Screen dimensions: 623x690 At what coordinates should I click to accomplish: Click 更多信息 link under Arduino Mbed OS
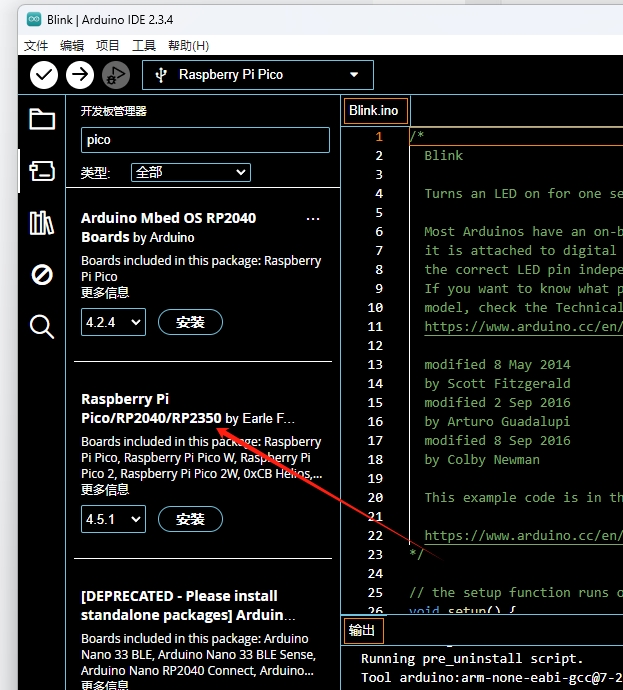(105, 293)
